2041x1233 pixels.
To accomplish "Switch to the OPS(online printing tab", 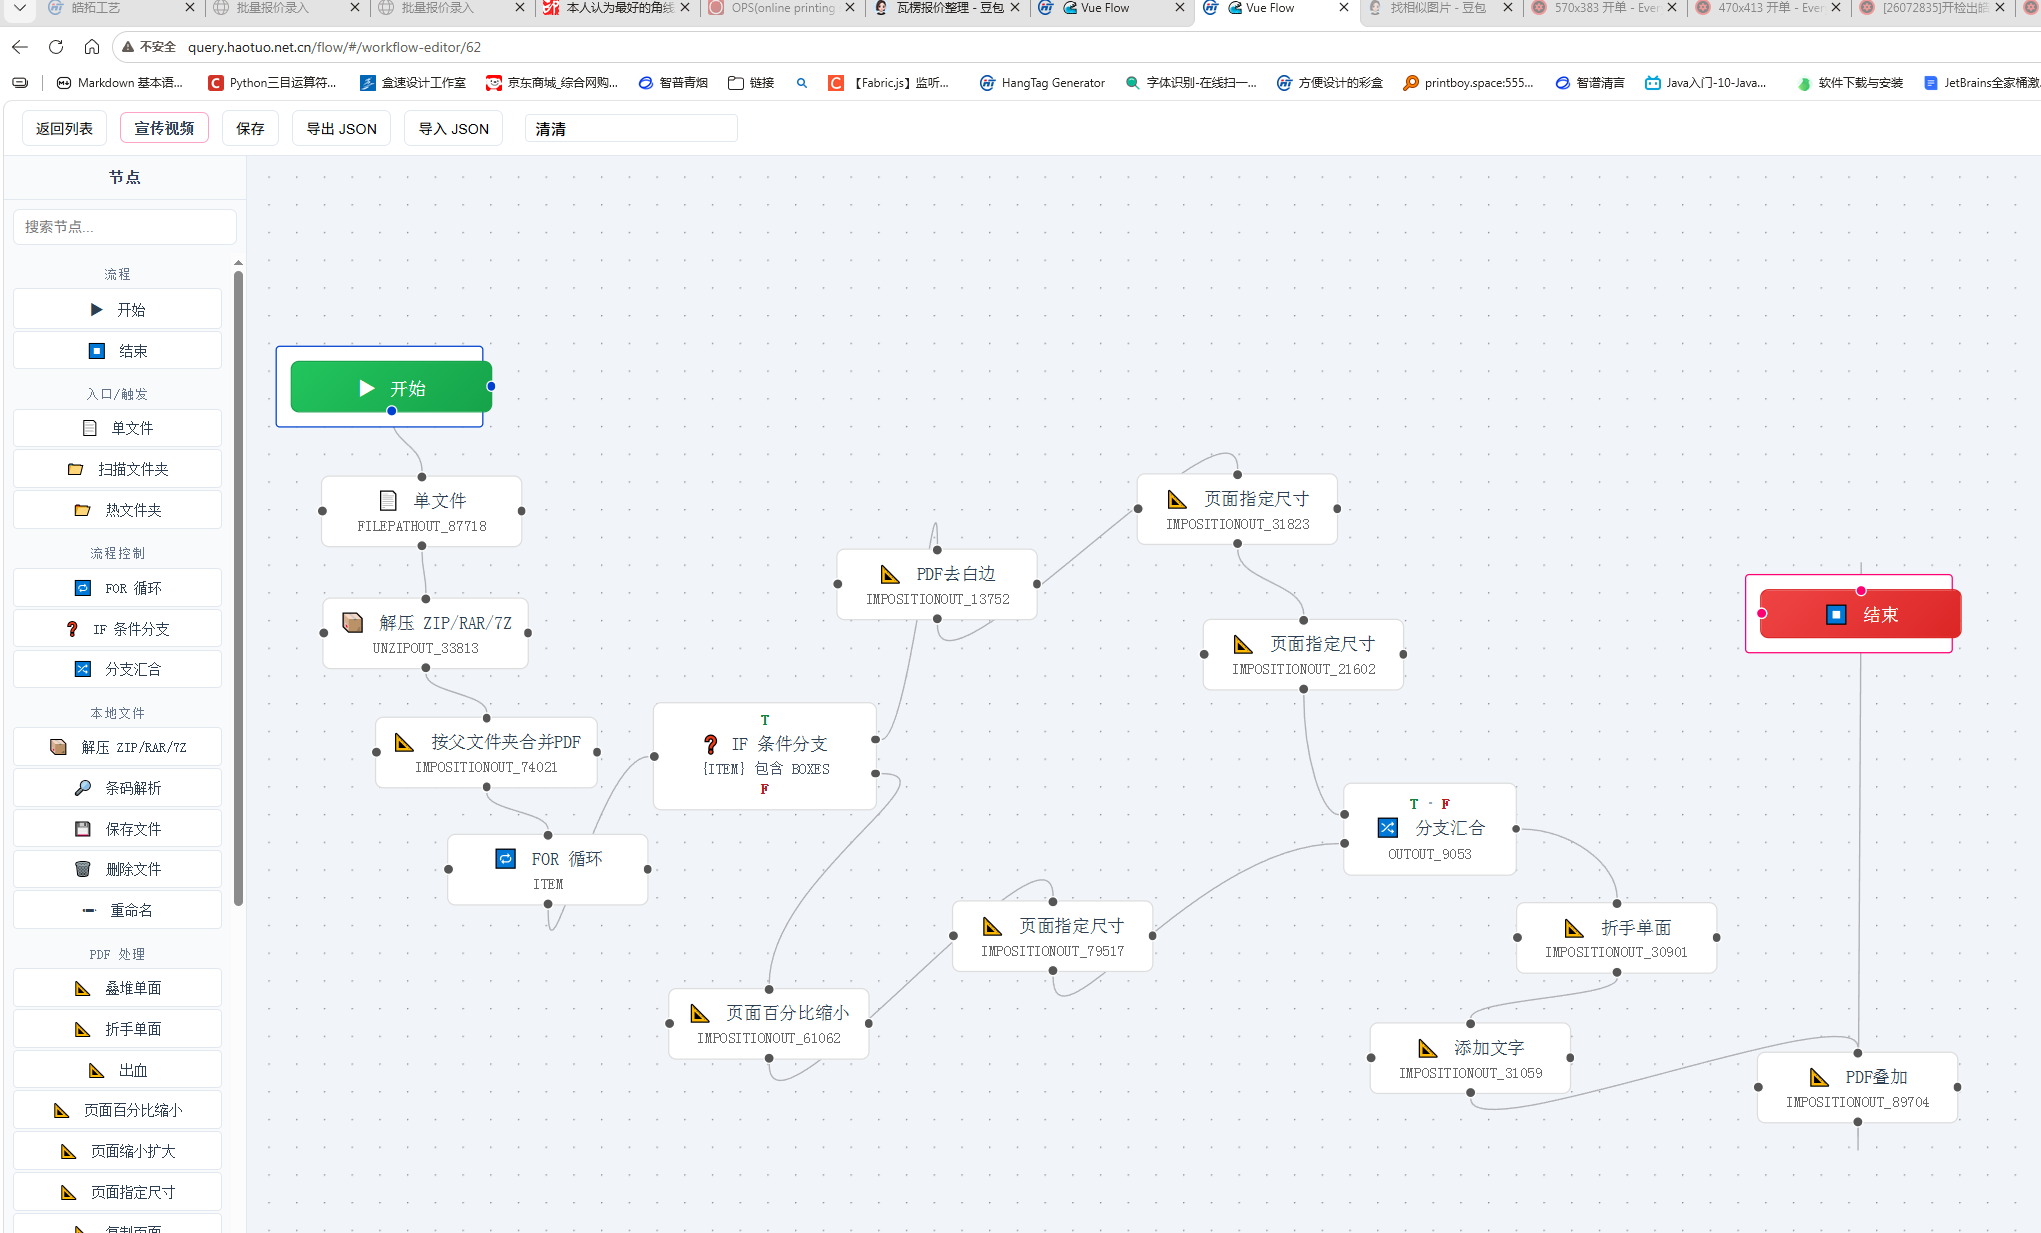I will point(783,8).
